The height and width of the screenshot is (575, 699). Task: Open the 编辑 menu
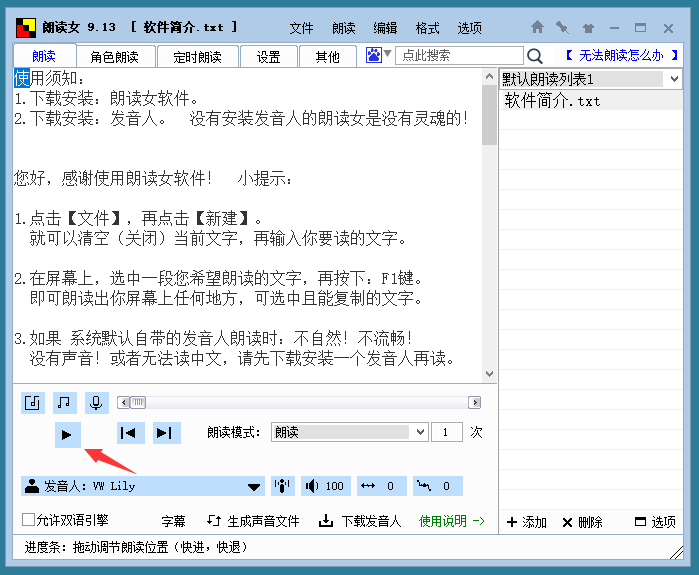click(x=385, y=29)
